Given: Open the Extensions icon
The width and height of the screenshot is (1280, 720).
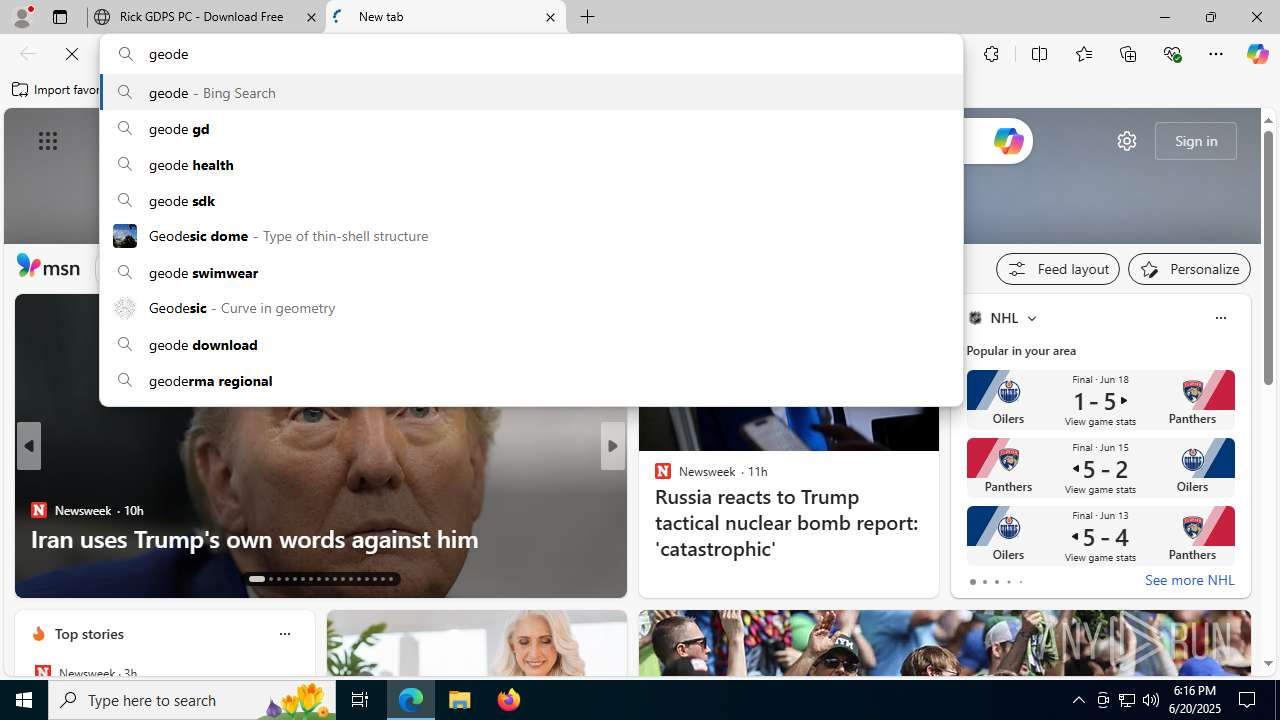Looking at the screenshot, I should coord(991,54).
